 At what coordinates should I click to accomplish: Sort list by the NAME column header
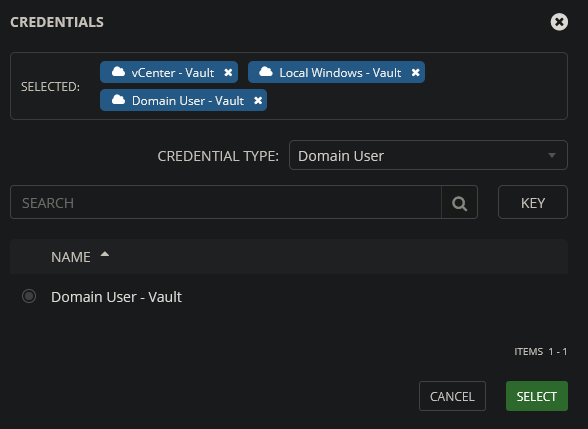(70, 257)
